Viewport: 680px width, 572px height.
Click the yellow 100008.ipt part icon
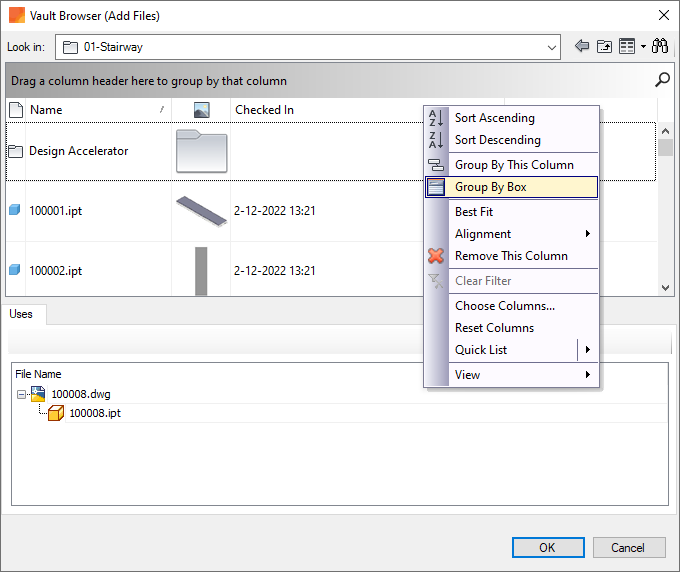(56, 413)
